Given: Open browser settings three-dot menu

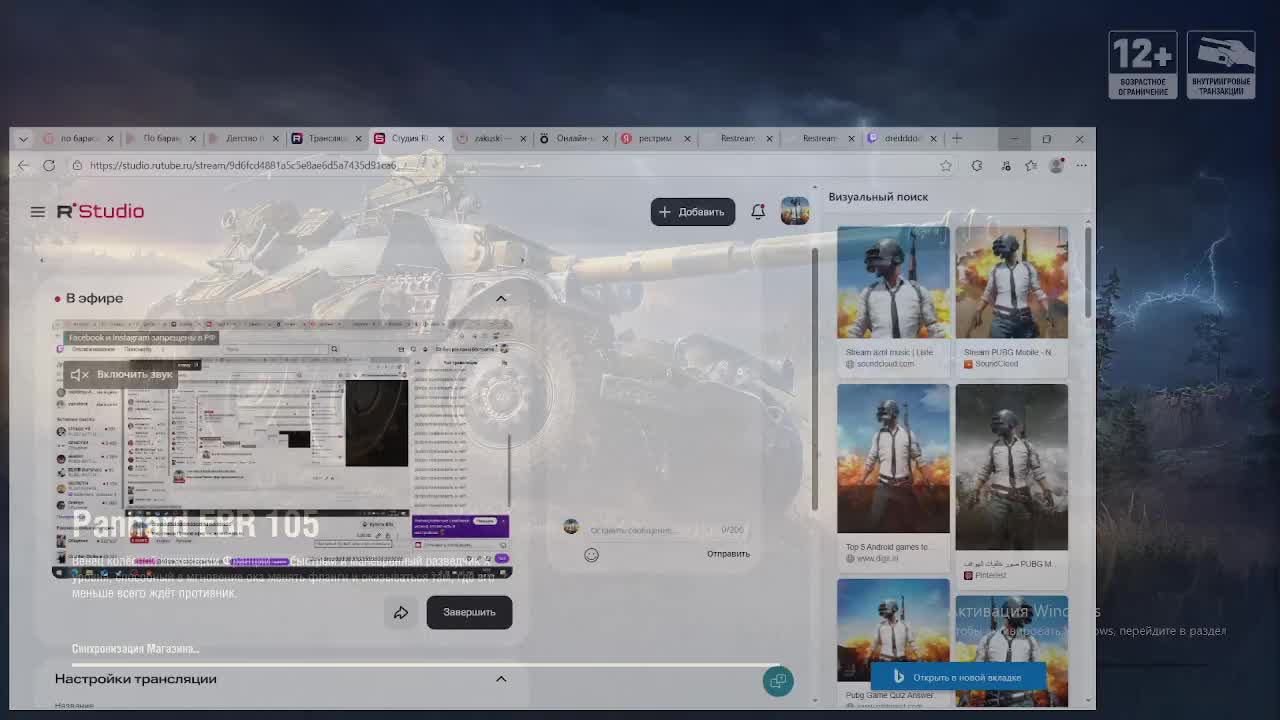Looking at the screenshot, I should click(1081, 165).
